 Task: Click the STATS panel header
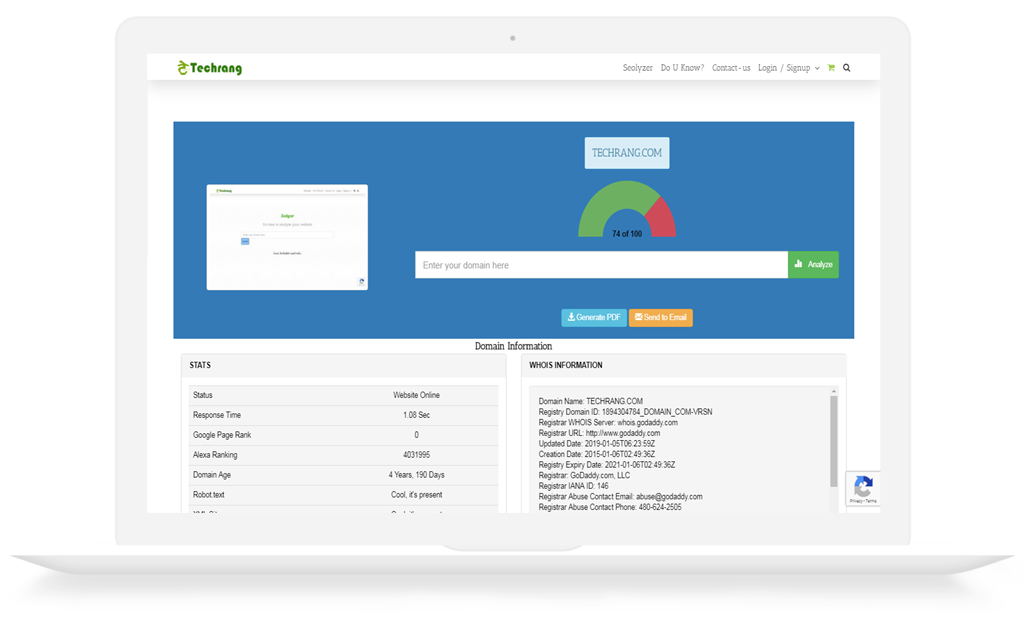point(344,366)
